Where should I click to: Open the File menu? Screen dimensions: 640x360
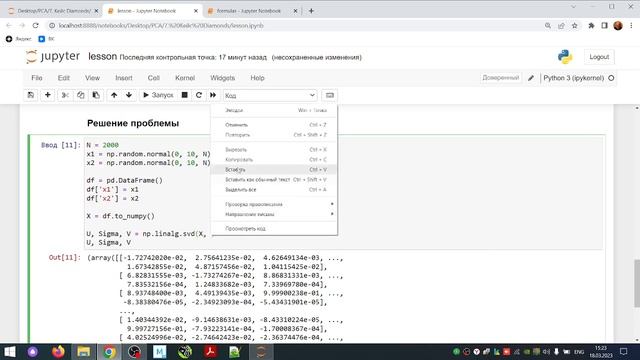[x=37, y=78]
